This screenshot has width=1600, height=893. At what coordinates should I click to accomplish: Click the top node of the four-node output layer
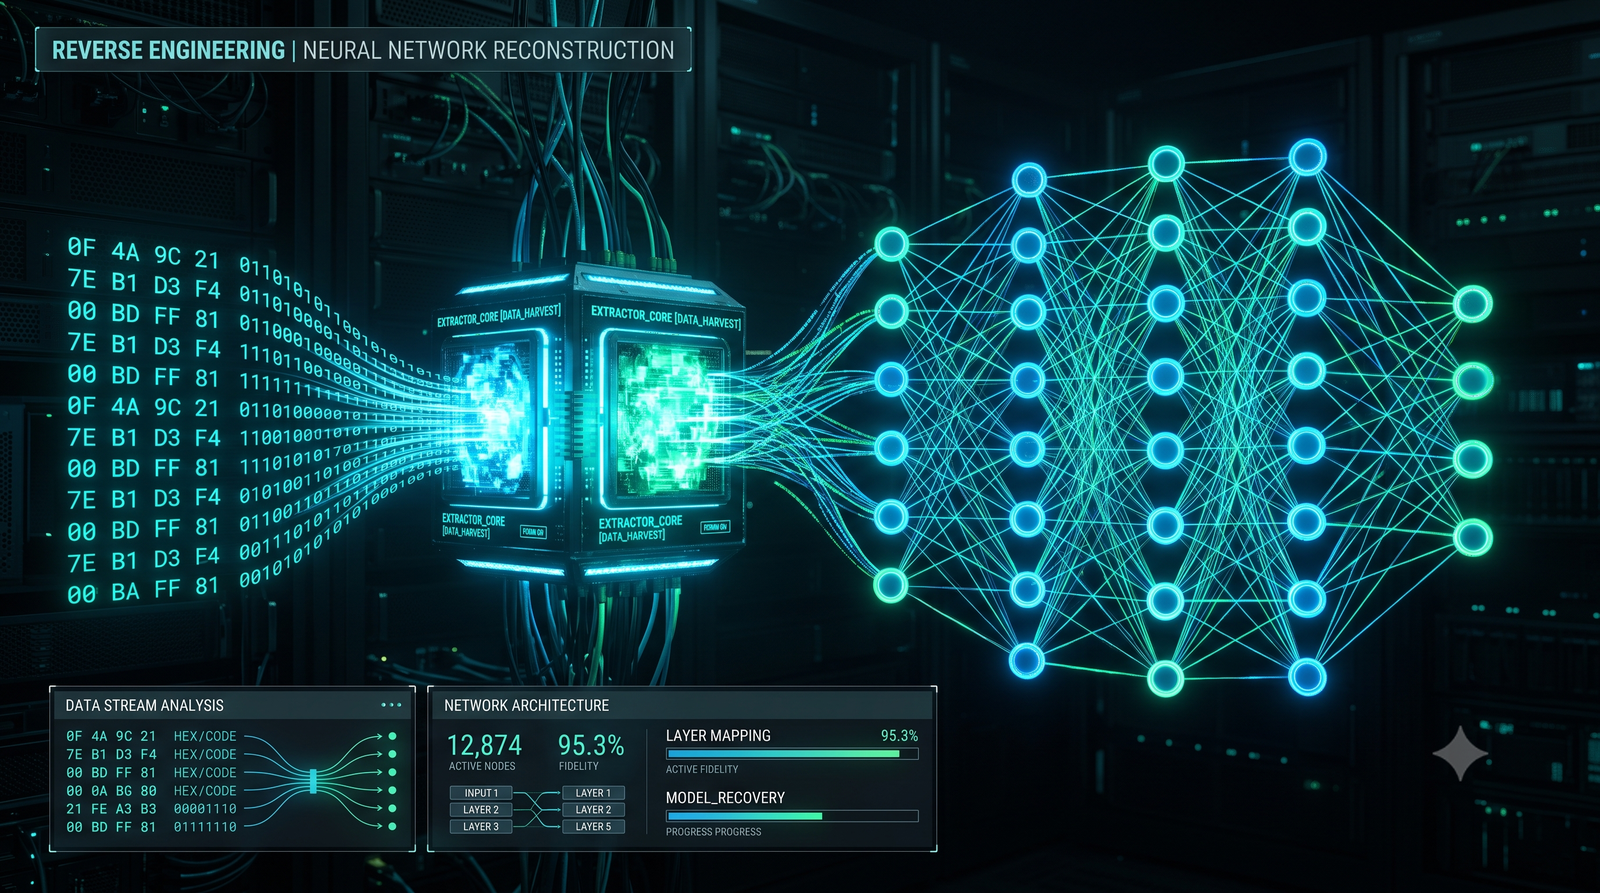click(x=1472, y=304)
